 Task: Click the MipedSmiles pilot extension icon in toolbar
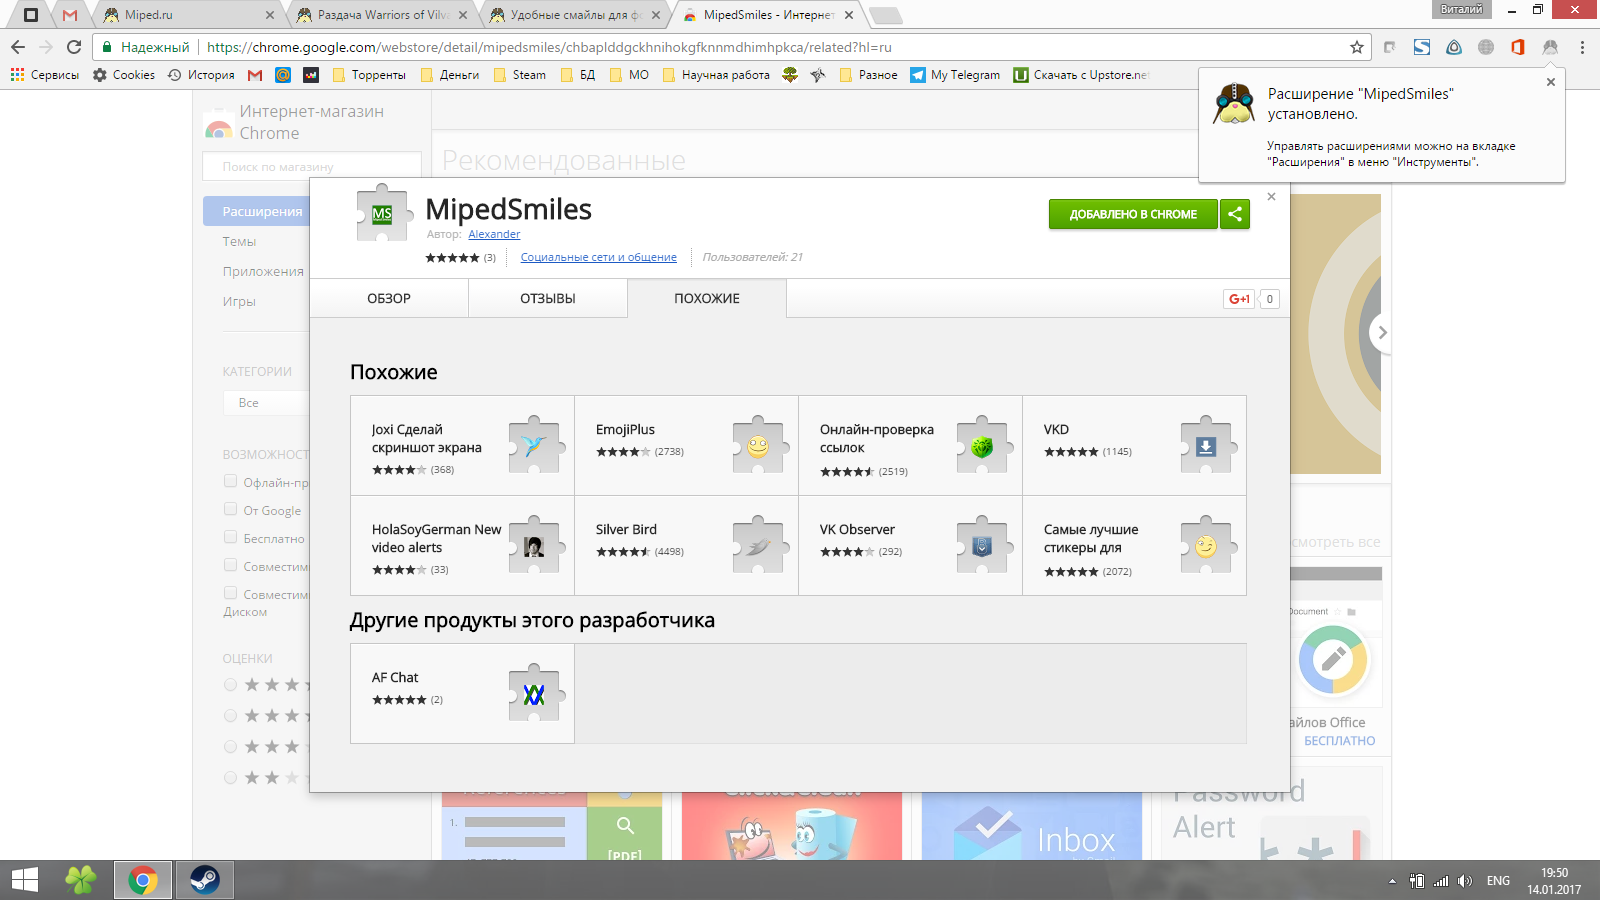1550,47
